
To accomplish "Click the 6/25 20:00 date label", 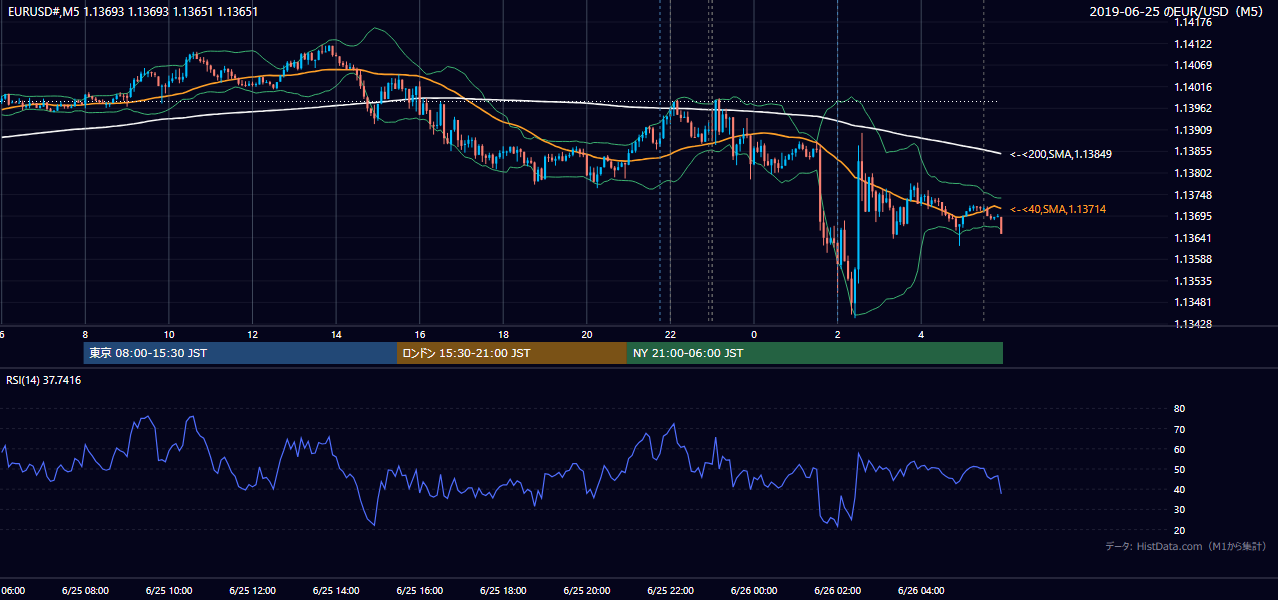I will coord(587,590).
